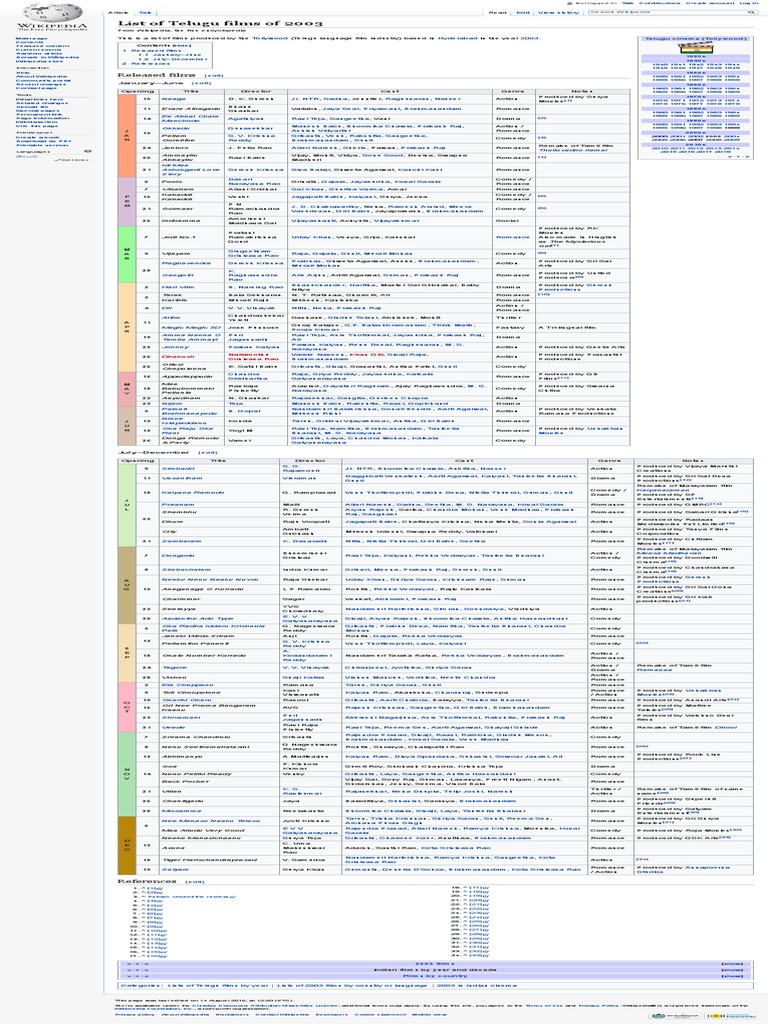This screenshot has width=768, height=1024.
Task: Open the Simhachalam film link
Action: tap(186, 569)
